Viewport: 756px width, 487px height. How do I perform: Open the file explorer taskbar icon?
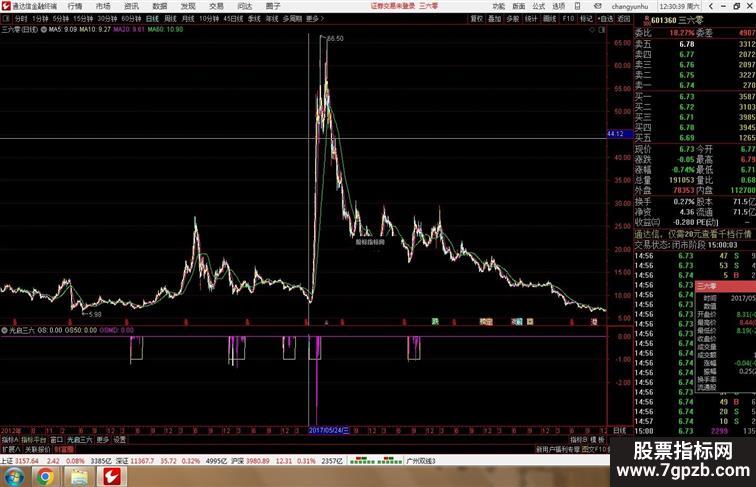[x=79, y=477]
